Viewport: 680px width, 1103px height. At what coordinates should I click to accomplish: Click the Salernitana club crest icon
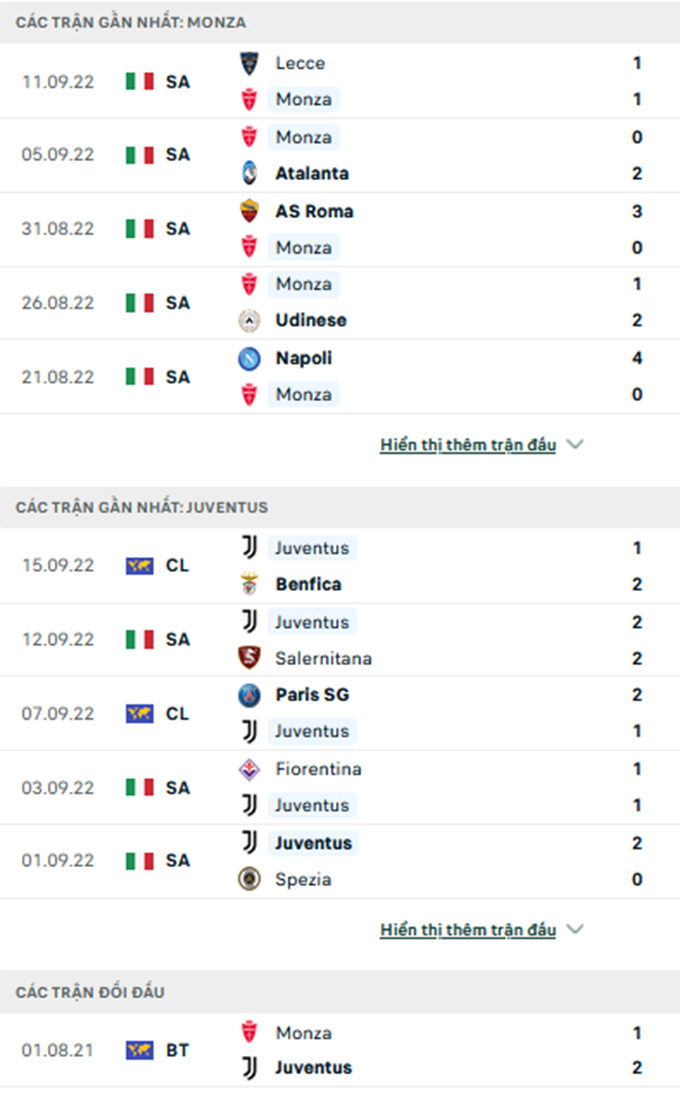point(249,658)
